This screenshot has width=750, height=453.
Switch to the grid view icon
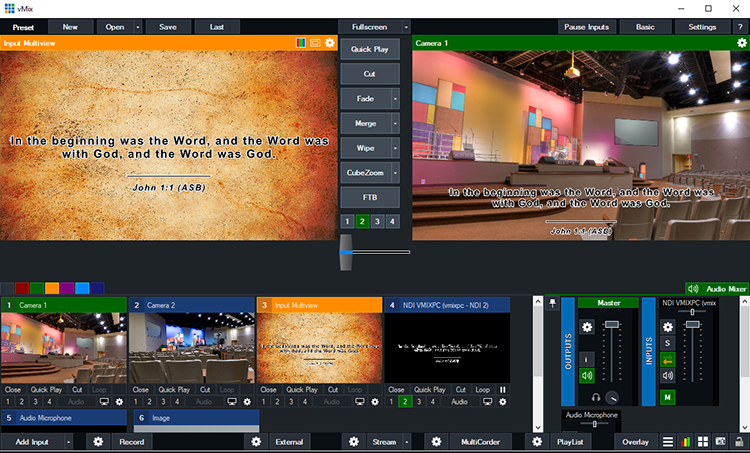click(703, 441)
